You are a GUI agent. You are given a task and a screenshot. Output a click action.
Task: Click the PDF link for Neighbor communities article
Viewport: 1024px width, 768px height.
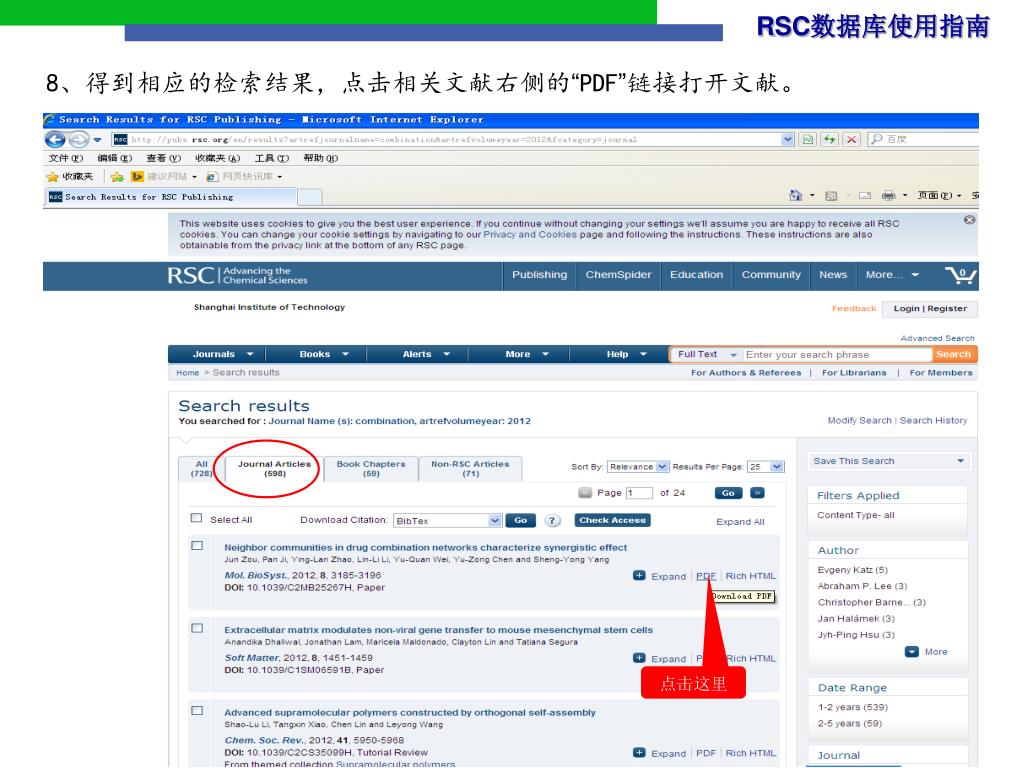(706, 576)
